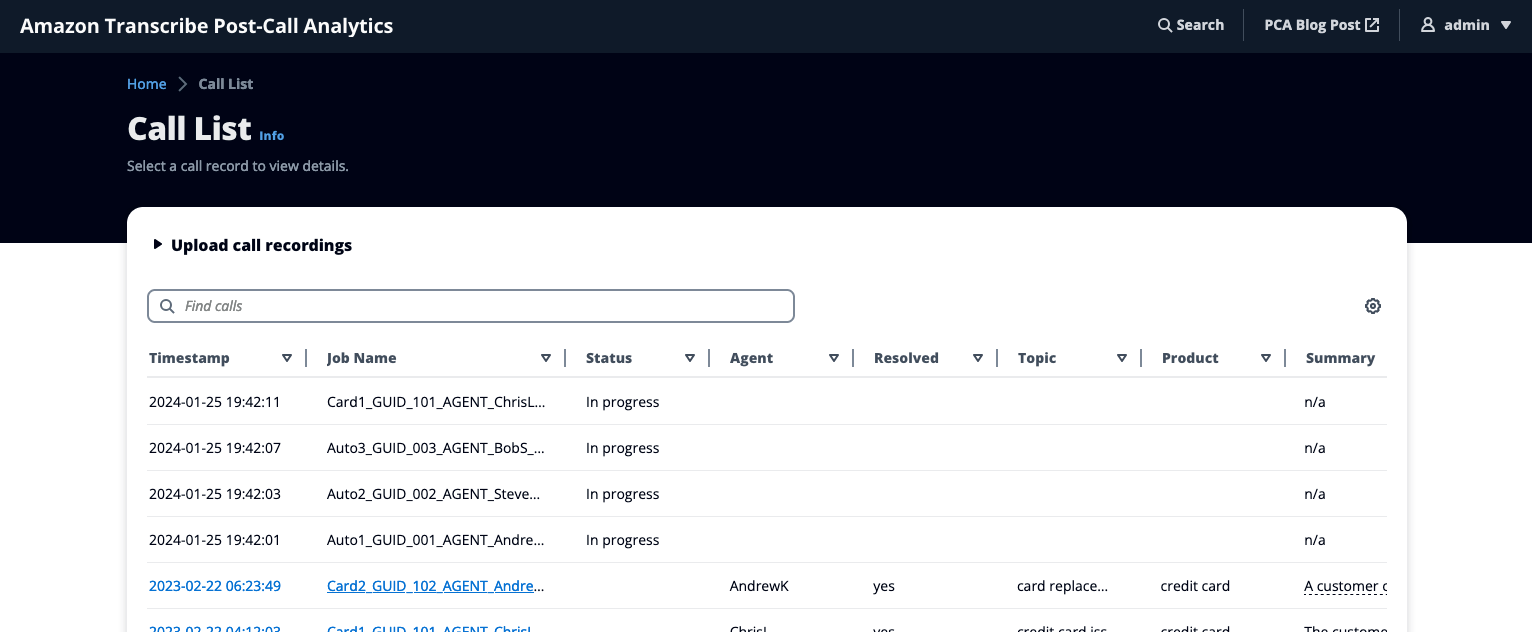Click the 'A customer' summary text
Screen dimensions: 1532x632
click(x=1345, y=586)
